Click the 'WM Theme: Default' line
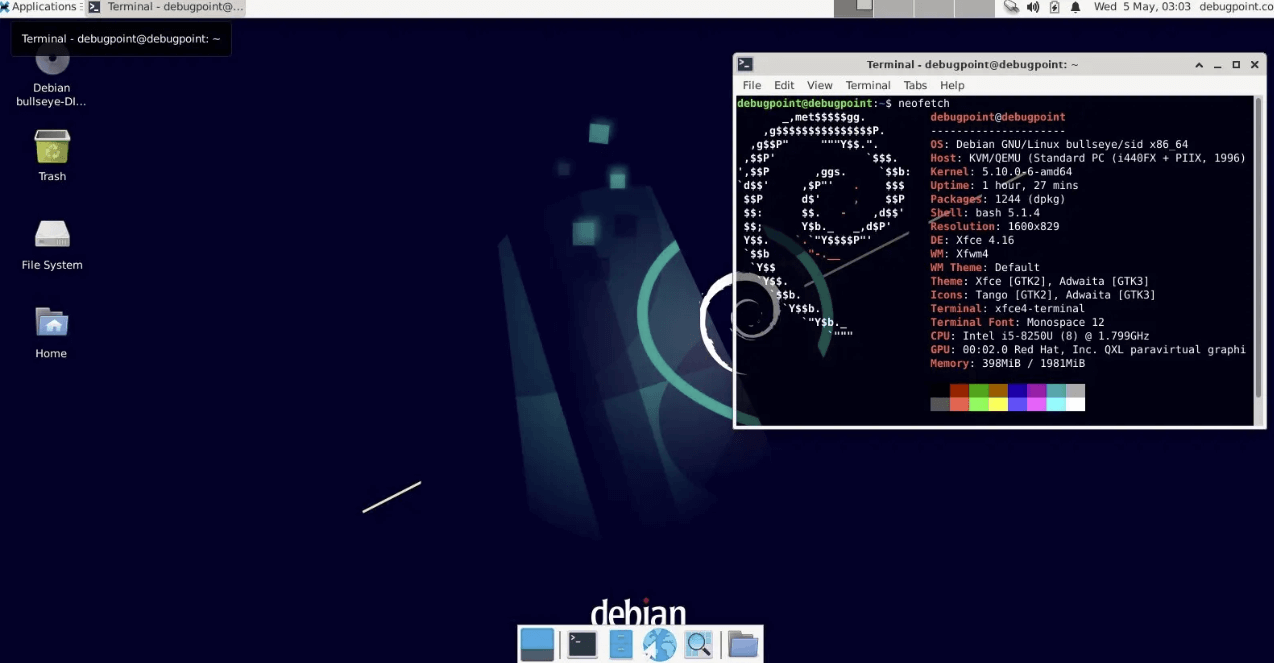1274x663 pixels. pyautogui.click(x=985, y=267)
